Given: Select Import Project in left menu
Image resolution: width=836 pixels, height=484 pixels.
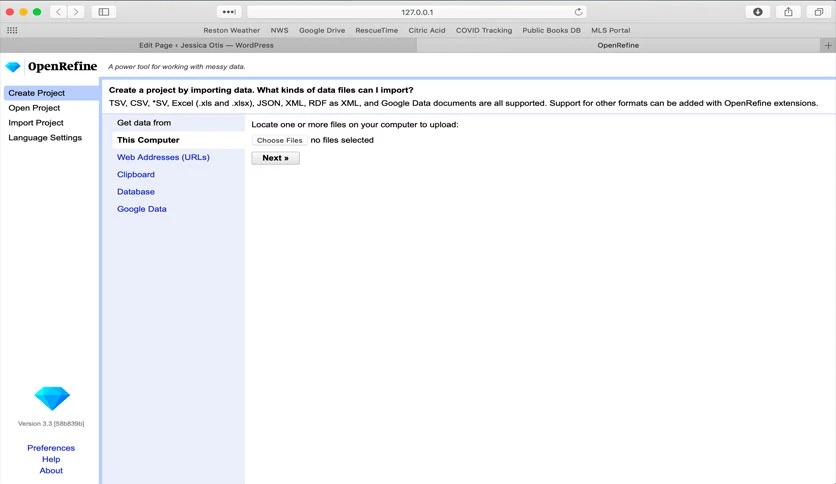Looking at the screenshot, I should 36,123.
